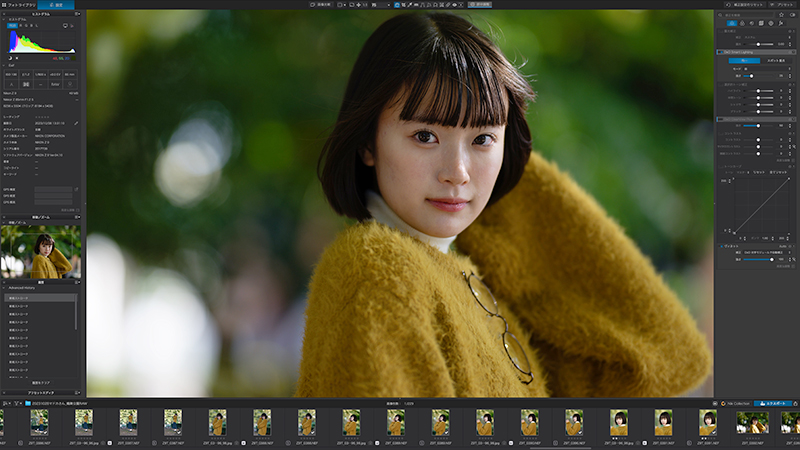Switch to the 設定 customize tab
800x450 pixels.
[x=56, y=5]
